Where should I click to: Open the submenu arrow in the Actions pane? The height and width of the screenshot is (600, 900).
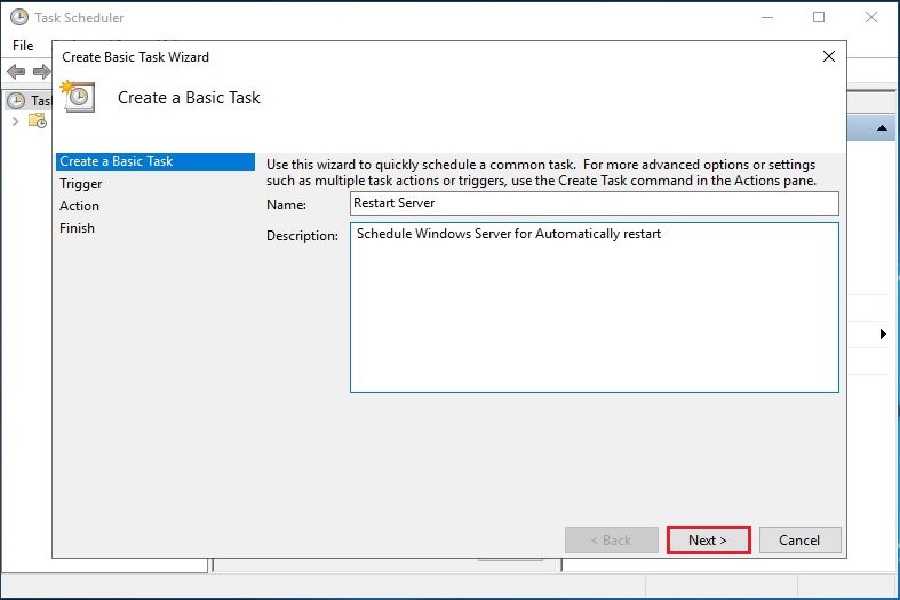point(883,334)
